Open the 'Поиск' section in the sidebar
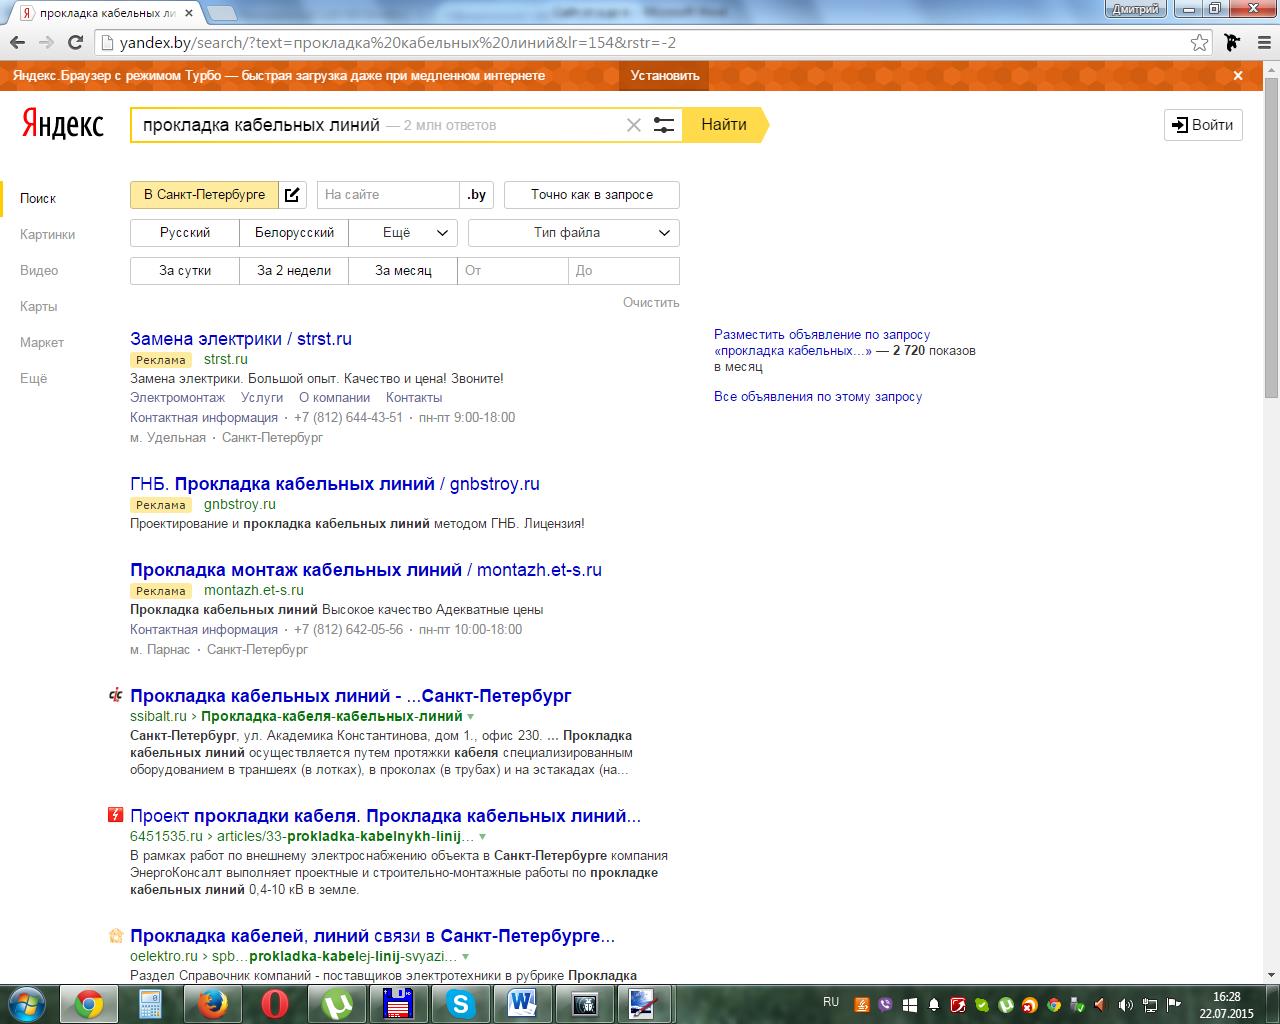 pyautogui.click(x=38, y=198)
